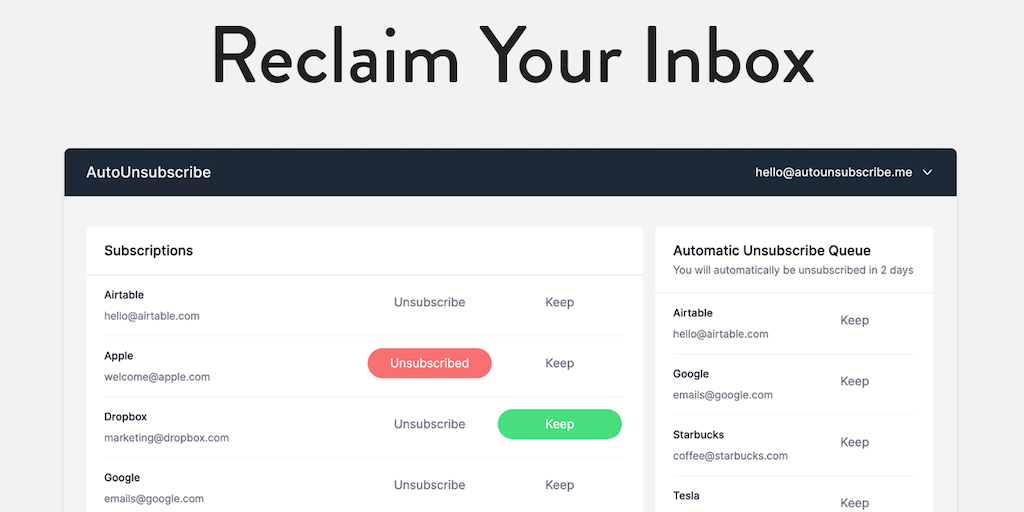The image size is (1024, 512).
Task: Click the coffee@starbucks.com queue address
Action: tap(730, 456)
